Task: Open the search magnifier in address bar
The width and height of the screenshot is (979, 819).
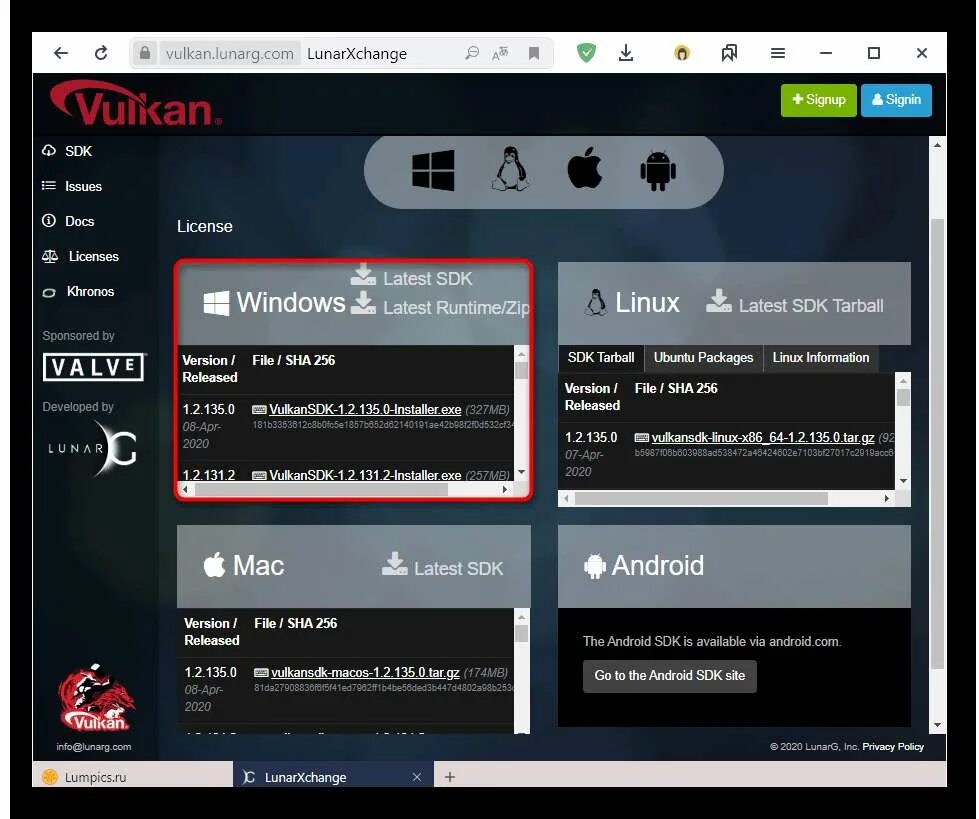Action: 472,53
